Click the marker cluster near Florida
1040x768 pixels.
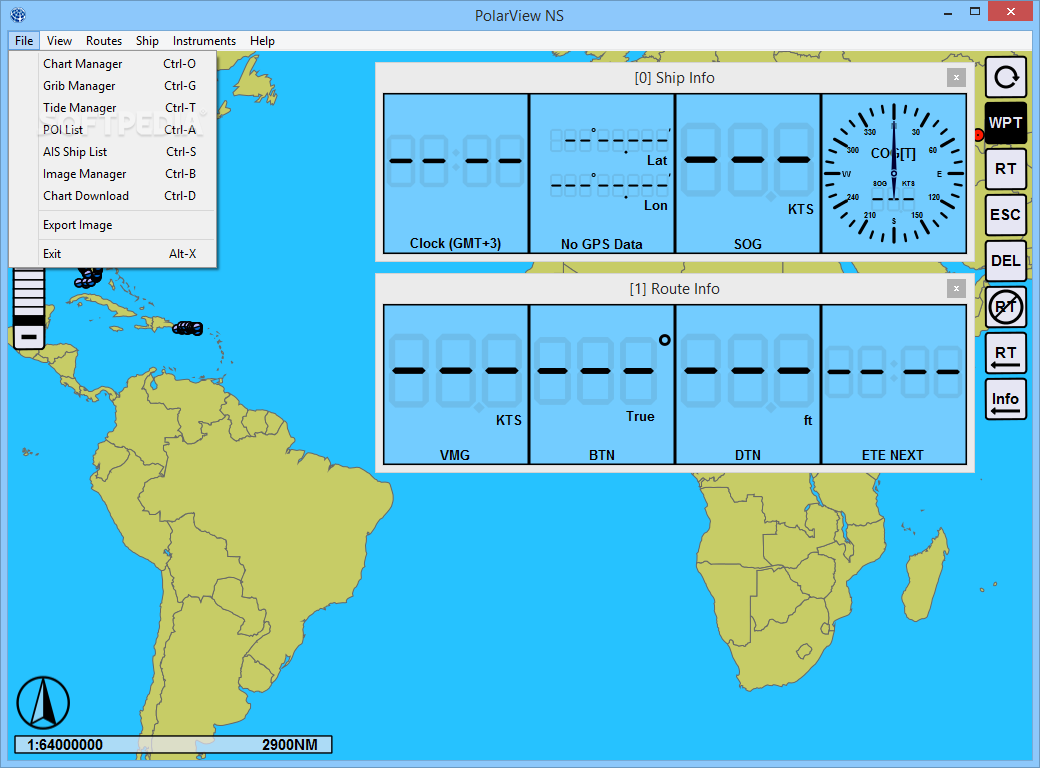(x=88, y=277)
